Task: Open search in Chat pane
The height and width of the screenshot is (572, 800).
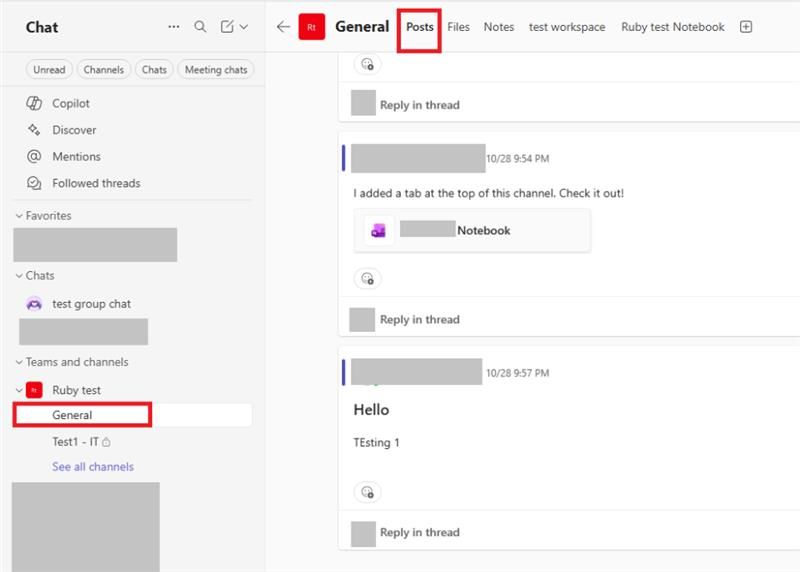Action: pyautogui.click(x=201, y=27)
